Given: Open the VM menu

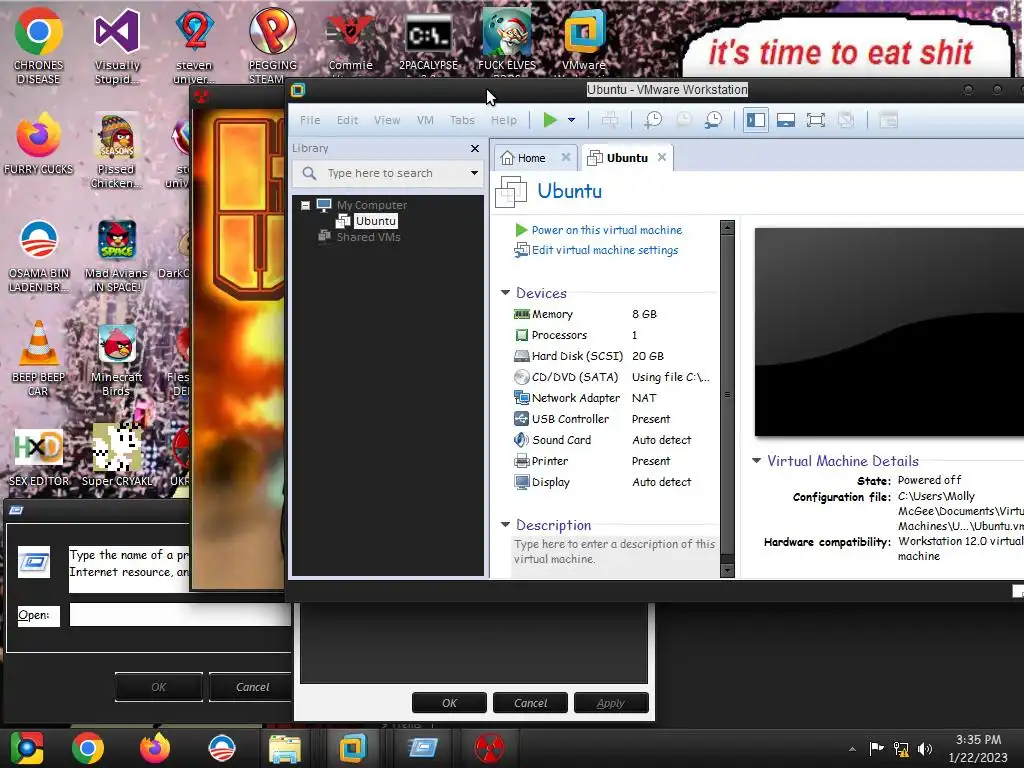Looking at the screenshot, I should tap(425, 120).
